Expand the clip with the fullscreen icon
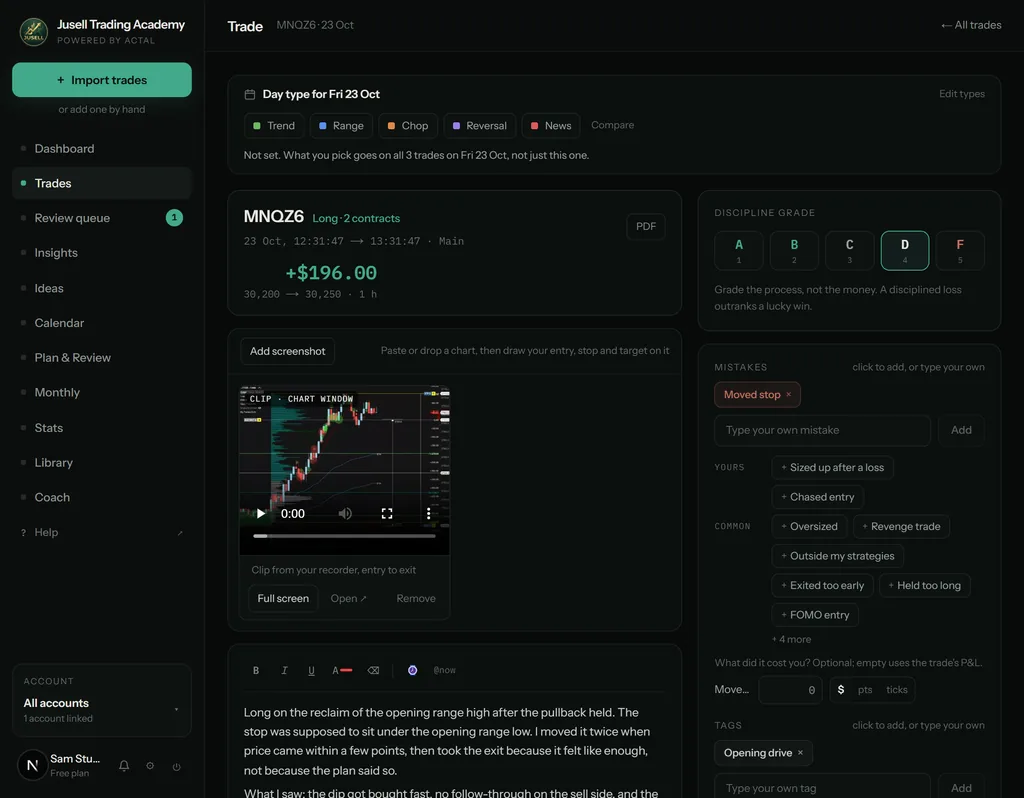The image size is (1024, 798). pos(387,513)
